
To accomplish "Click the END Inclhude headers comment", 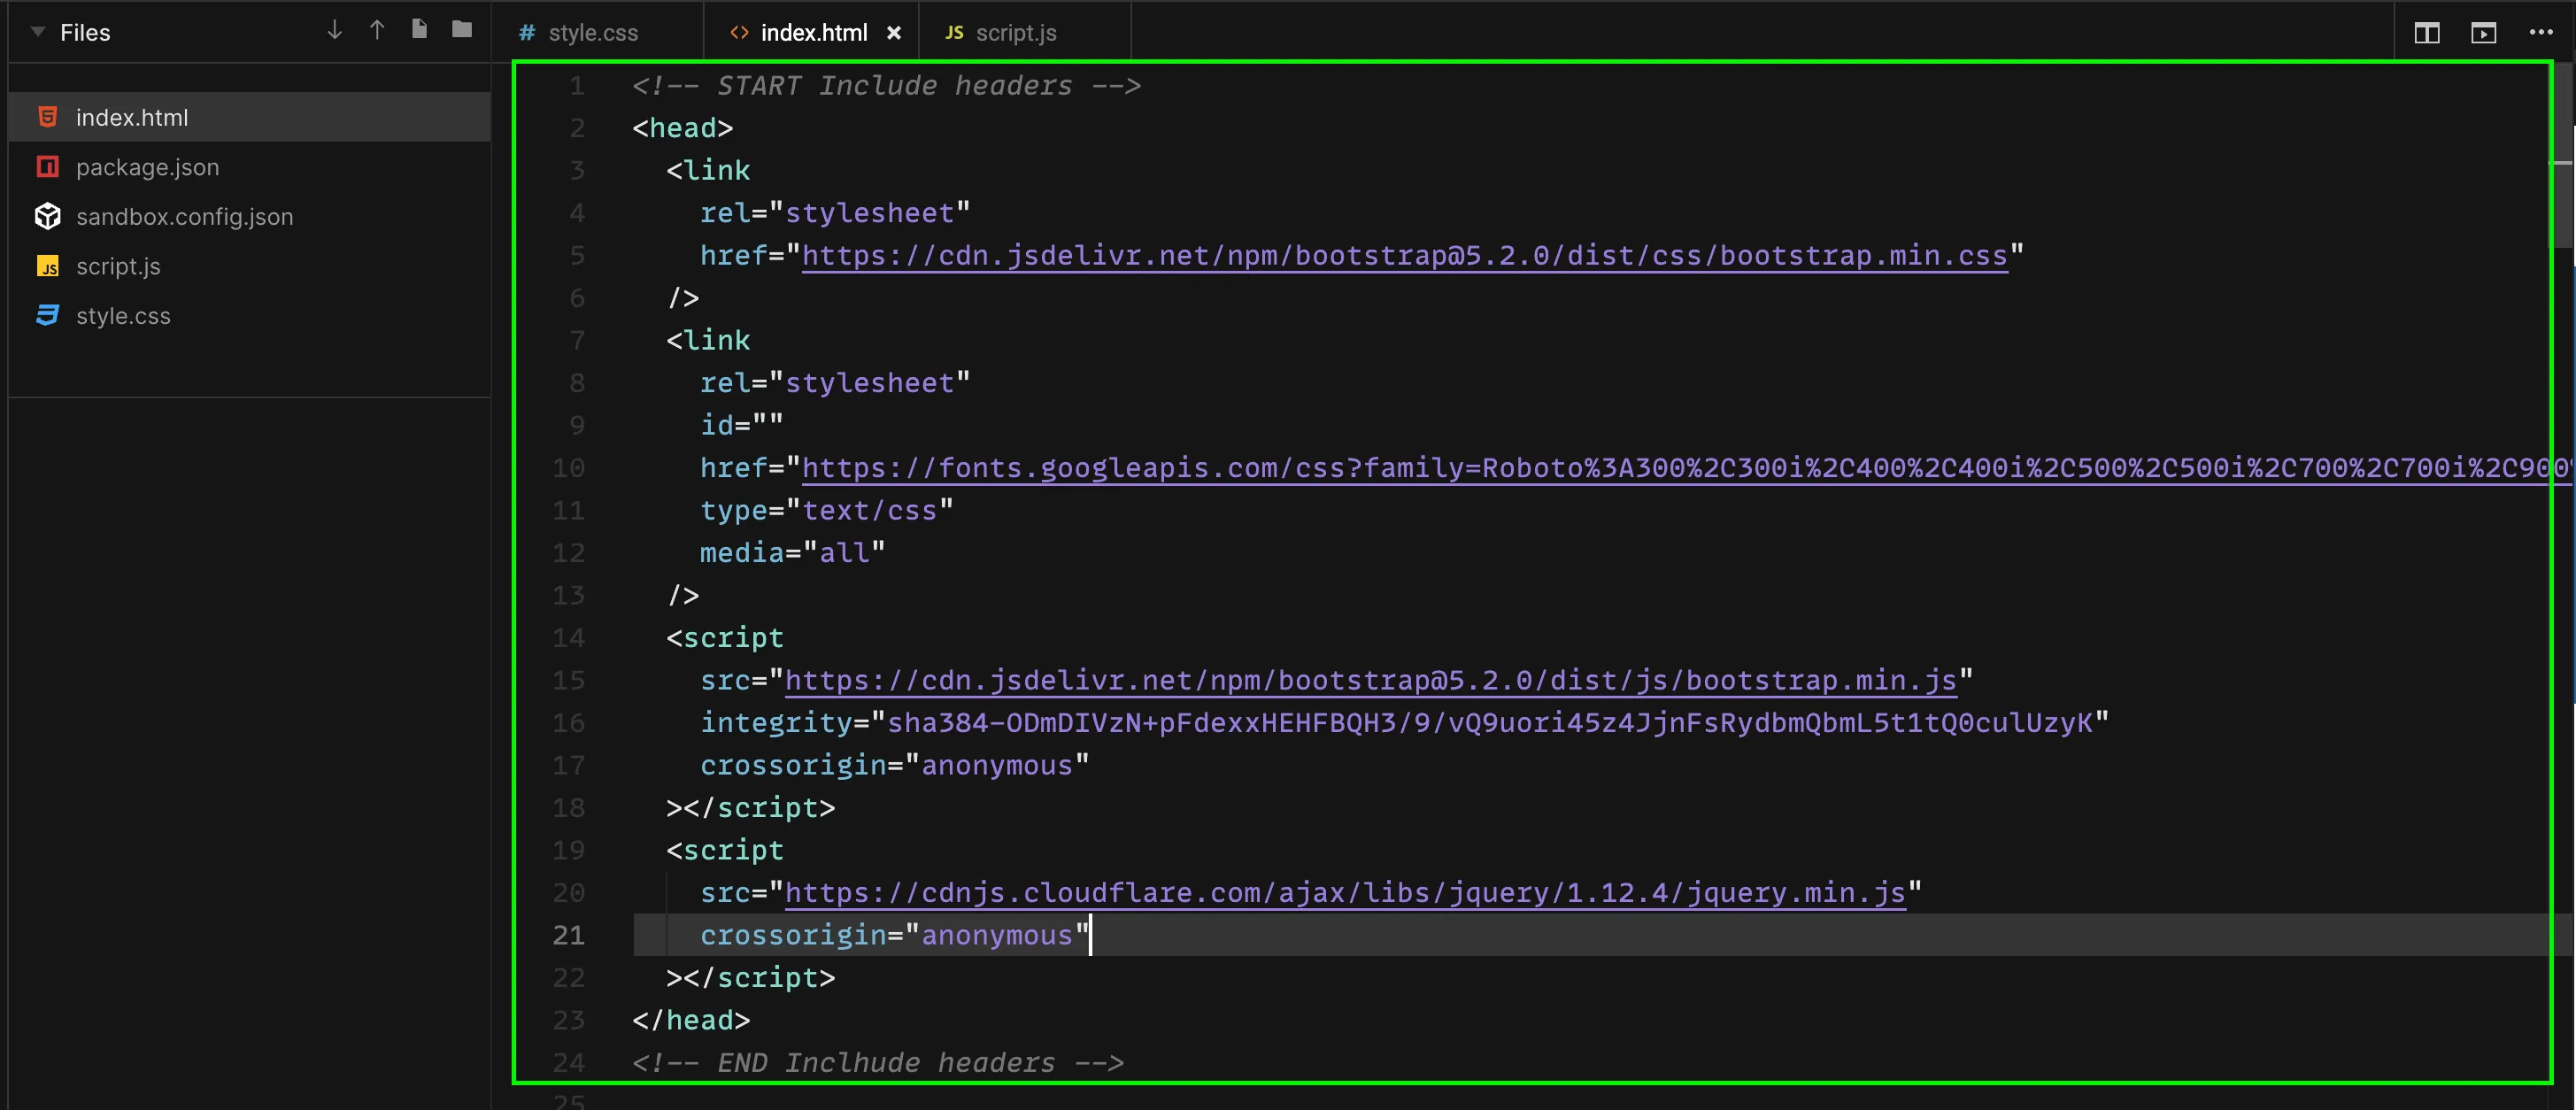I will 878,1063.
